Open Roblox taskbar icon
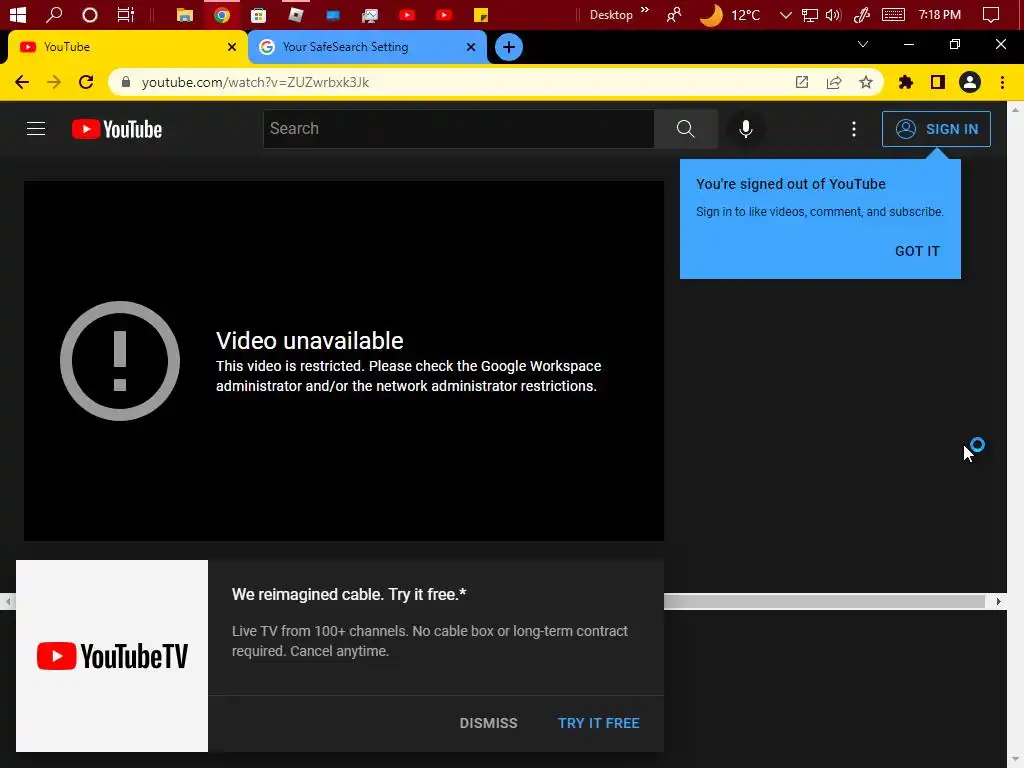Viewport: 1024px width, 768px height. (x=295, y=15)
